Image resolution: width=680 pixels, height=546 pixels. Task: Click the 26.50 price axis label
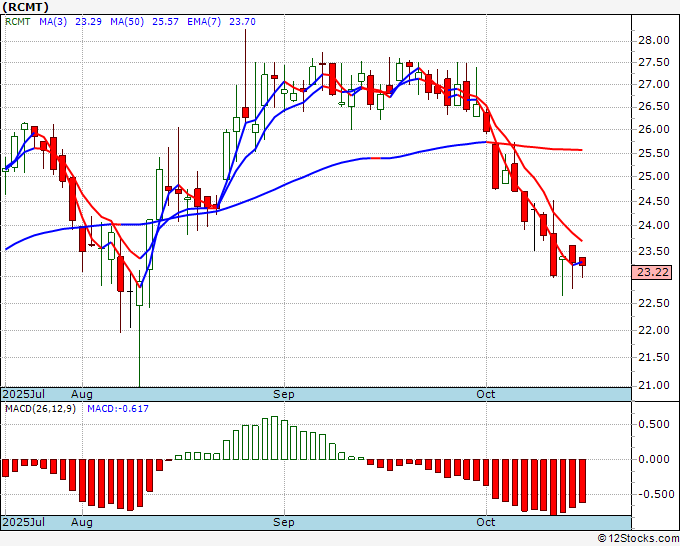[x=654, y=107]
